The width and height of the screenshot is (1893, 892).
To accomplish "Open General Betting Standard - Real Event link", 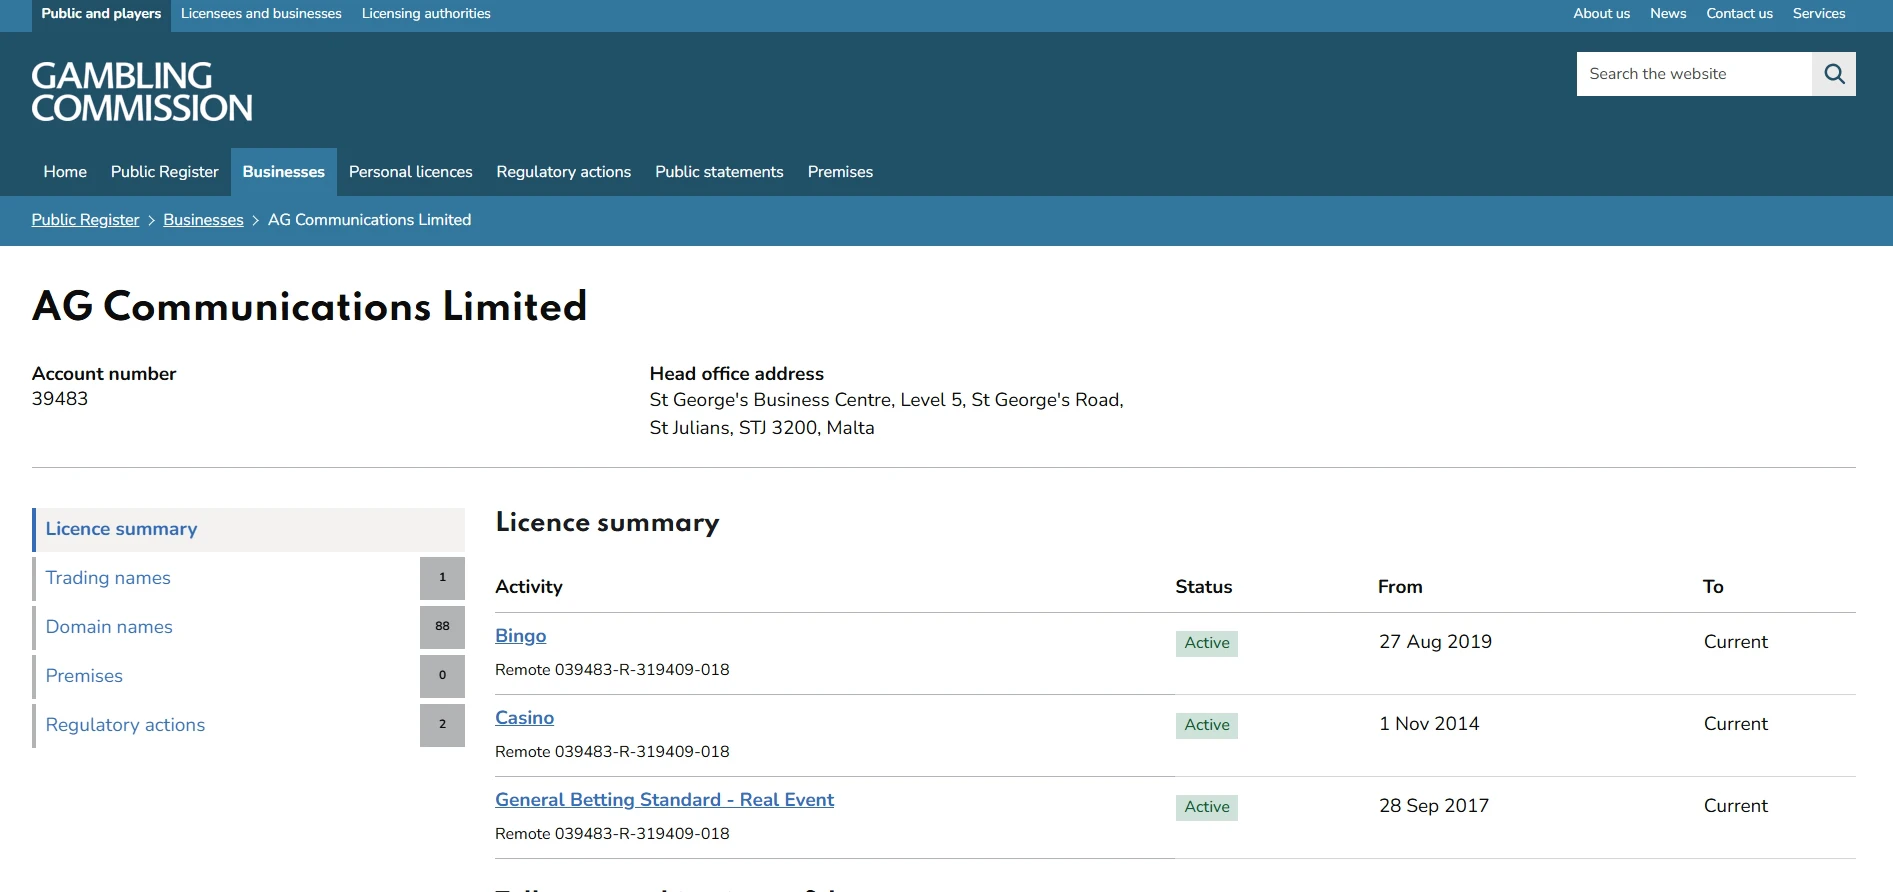I will pos(664,800).
